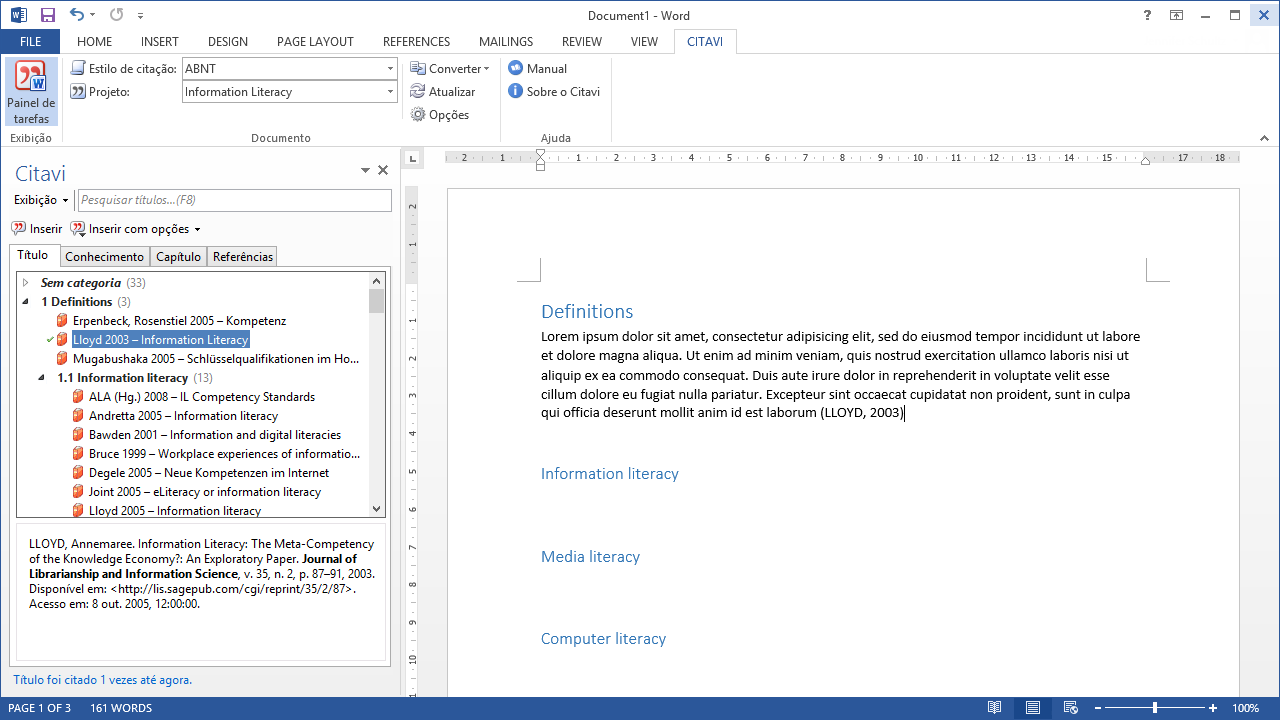Image resolution: width=1280 pixels, height=720 pixels.
Task: Click the Atualizar button
Action: (443, 92)
